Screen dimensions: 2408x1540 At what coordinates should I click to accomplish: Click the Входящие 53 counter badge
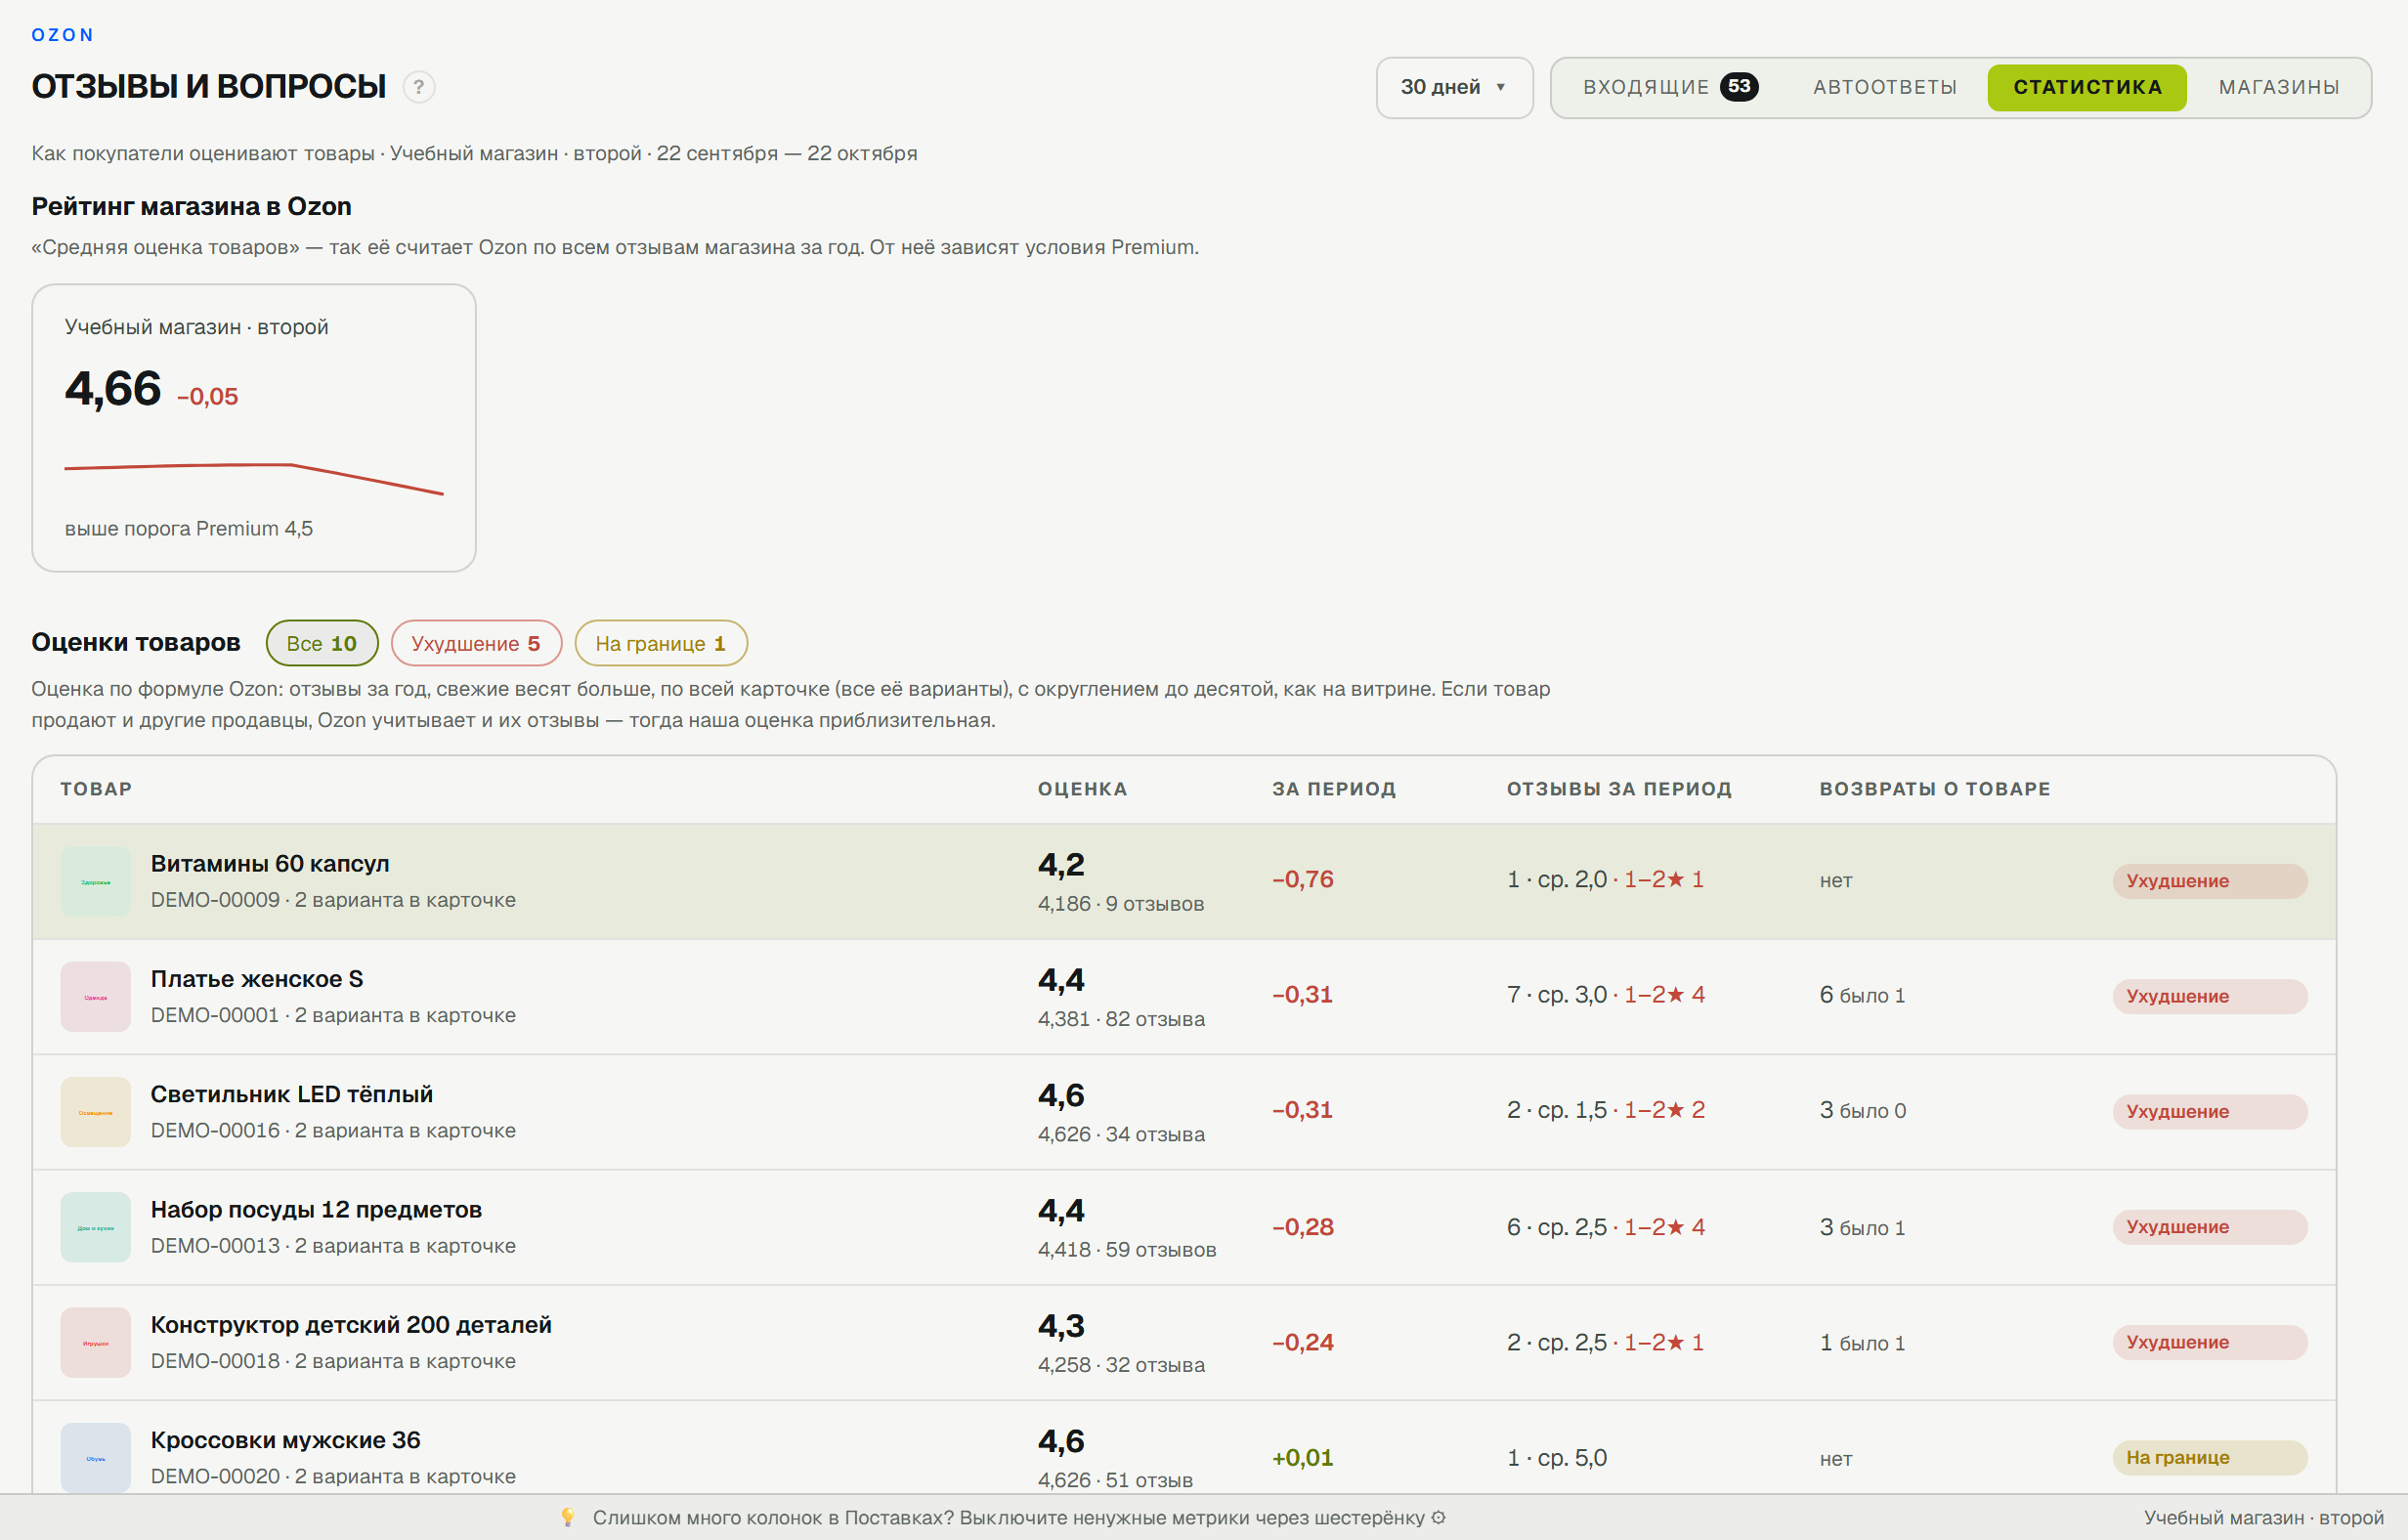(x=1739, y=87)
